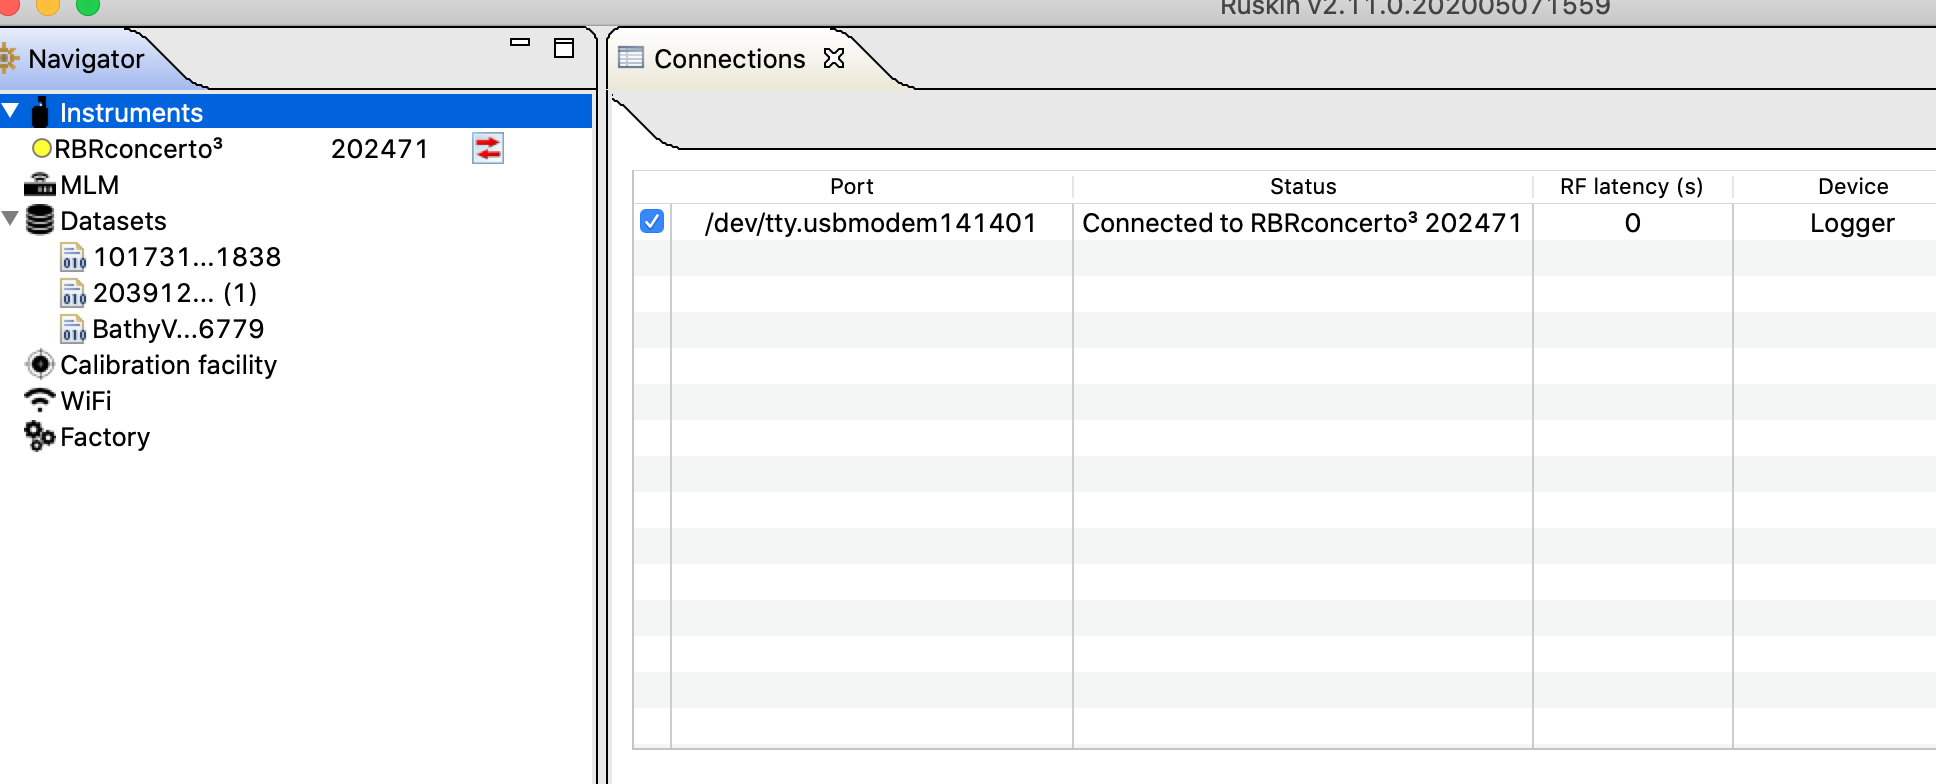Select the WiFi entry in Navigator

(x=85, y=401)
